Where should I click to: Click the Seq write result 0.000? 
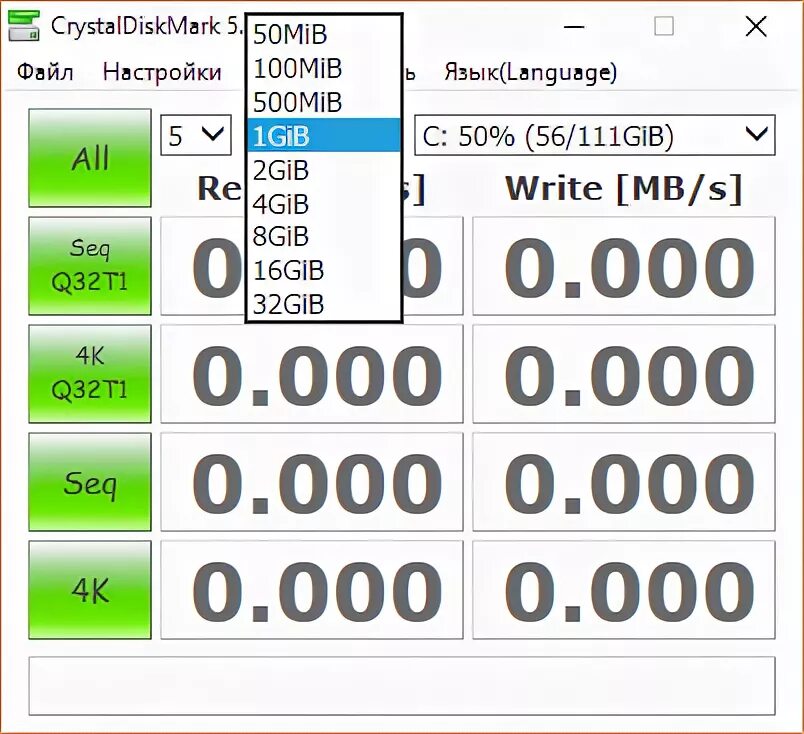pyautogui.click(x=624, y=482)
